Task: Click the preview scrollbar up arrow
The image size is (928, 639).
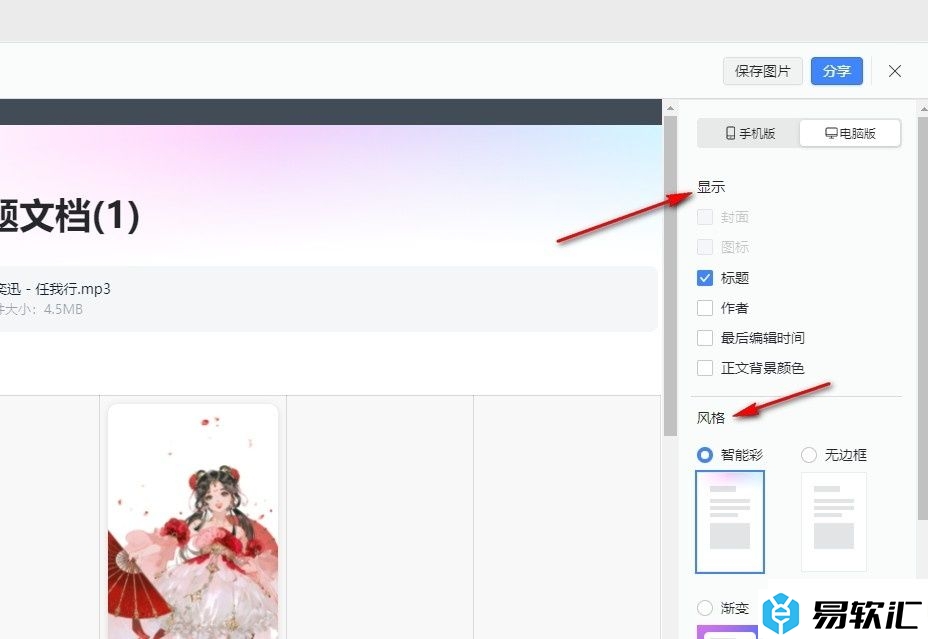Action: pyautogui.click(x=670, y=108)
